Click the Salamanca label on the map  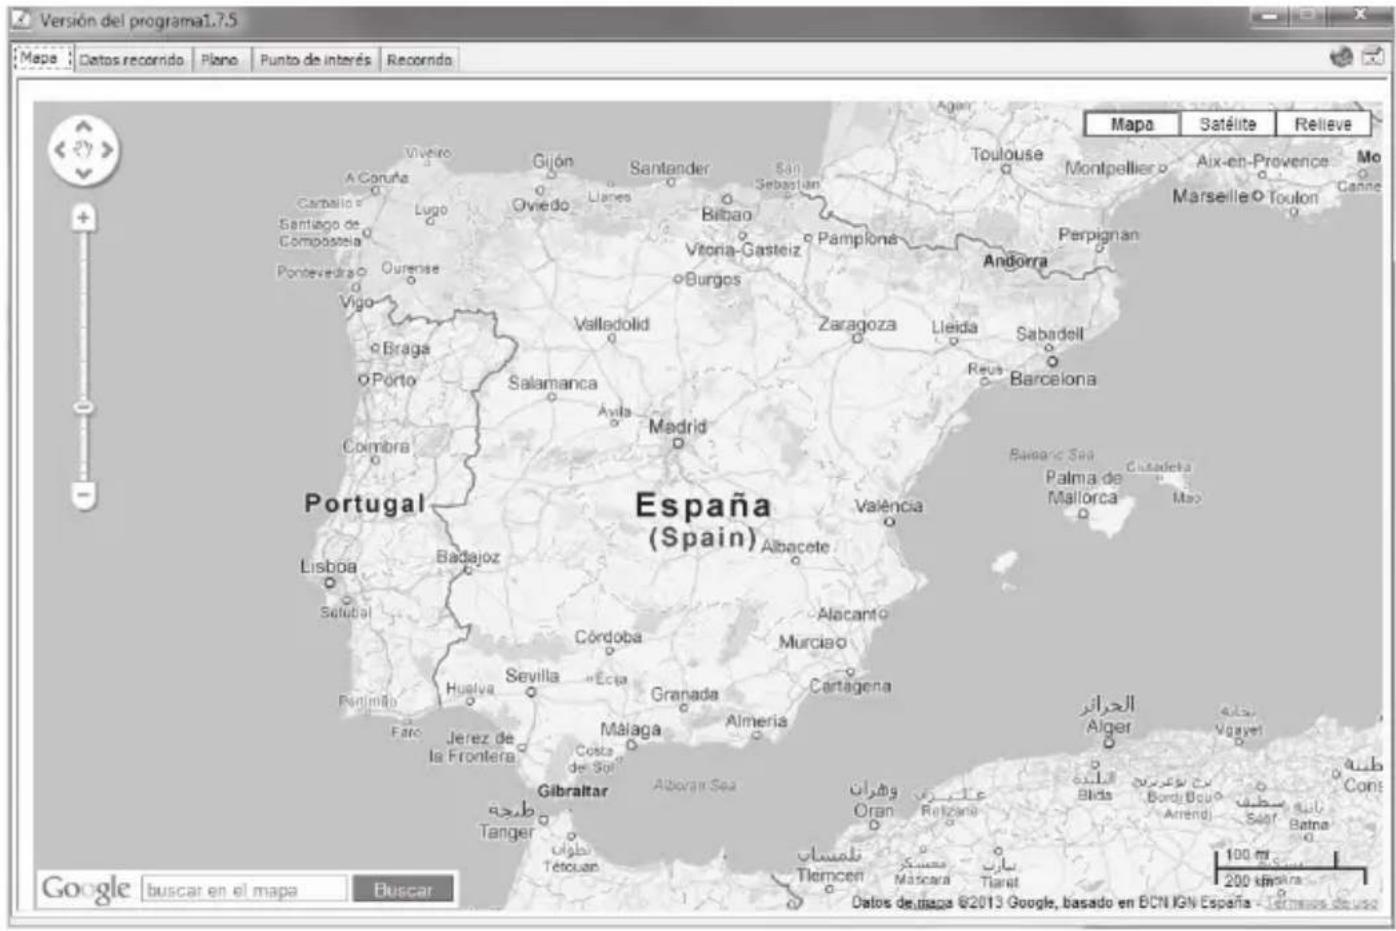(552, 383)
